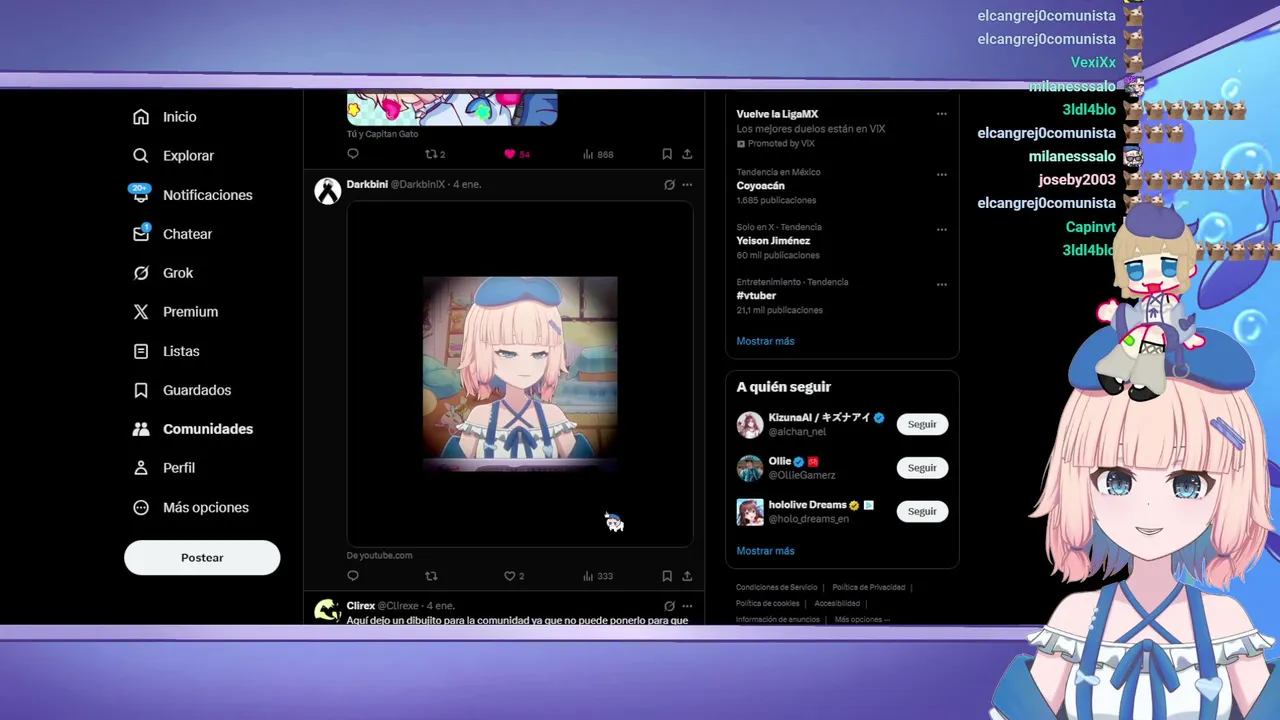Open more options on Clirex post
Screen dimensions: 1280x720
coord(687,606)
